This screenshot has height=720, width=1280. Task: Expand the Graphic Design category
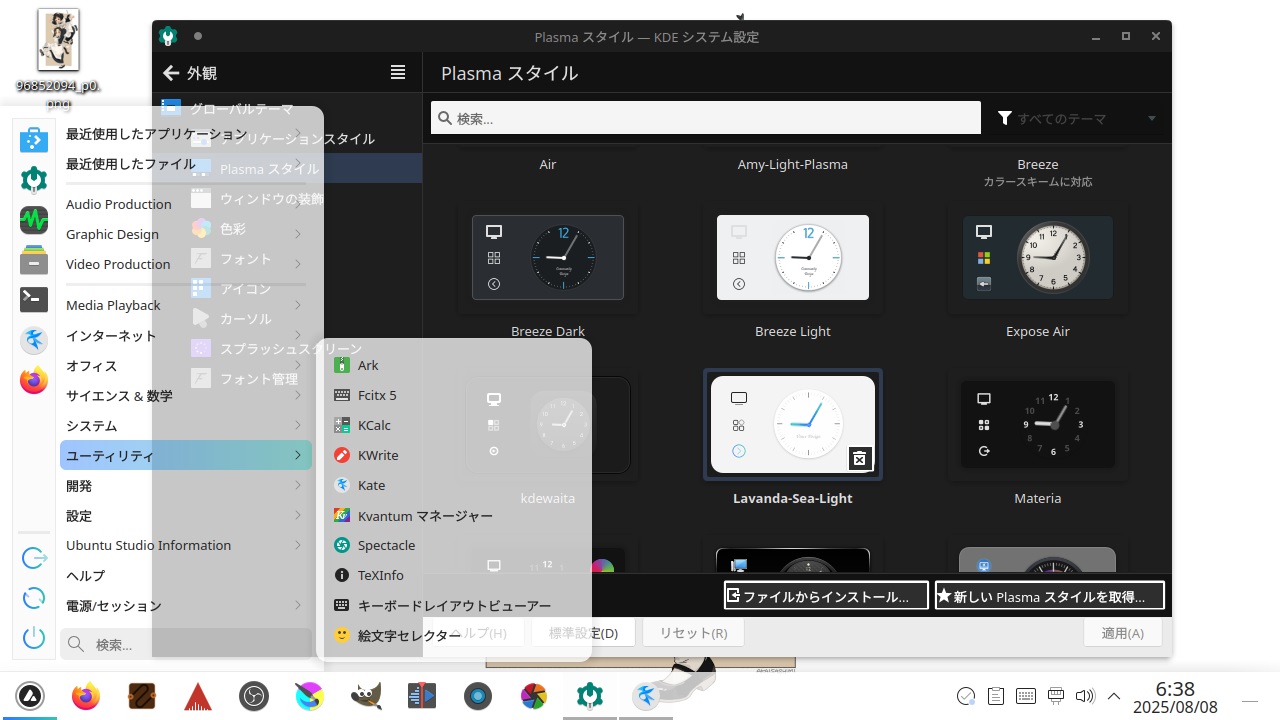tap(186, 234)
